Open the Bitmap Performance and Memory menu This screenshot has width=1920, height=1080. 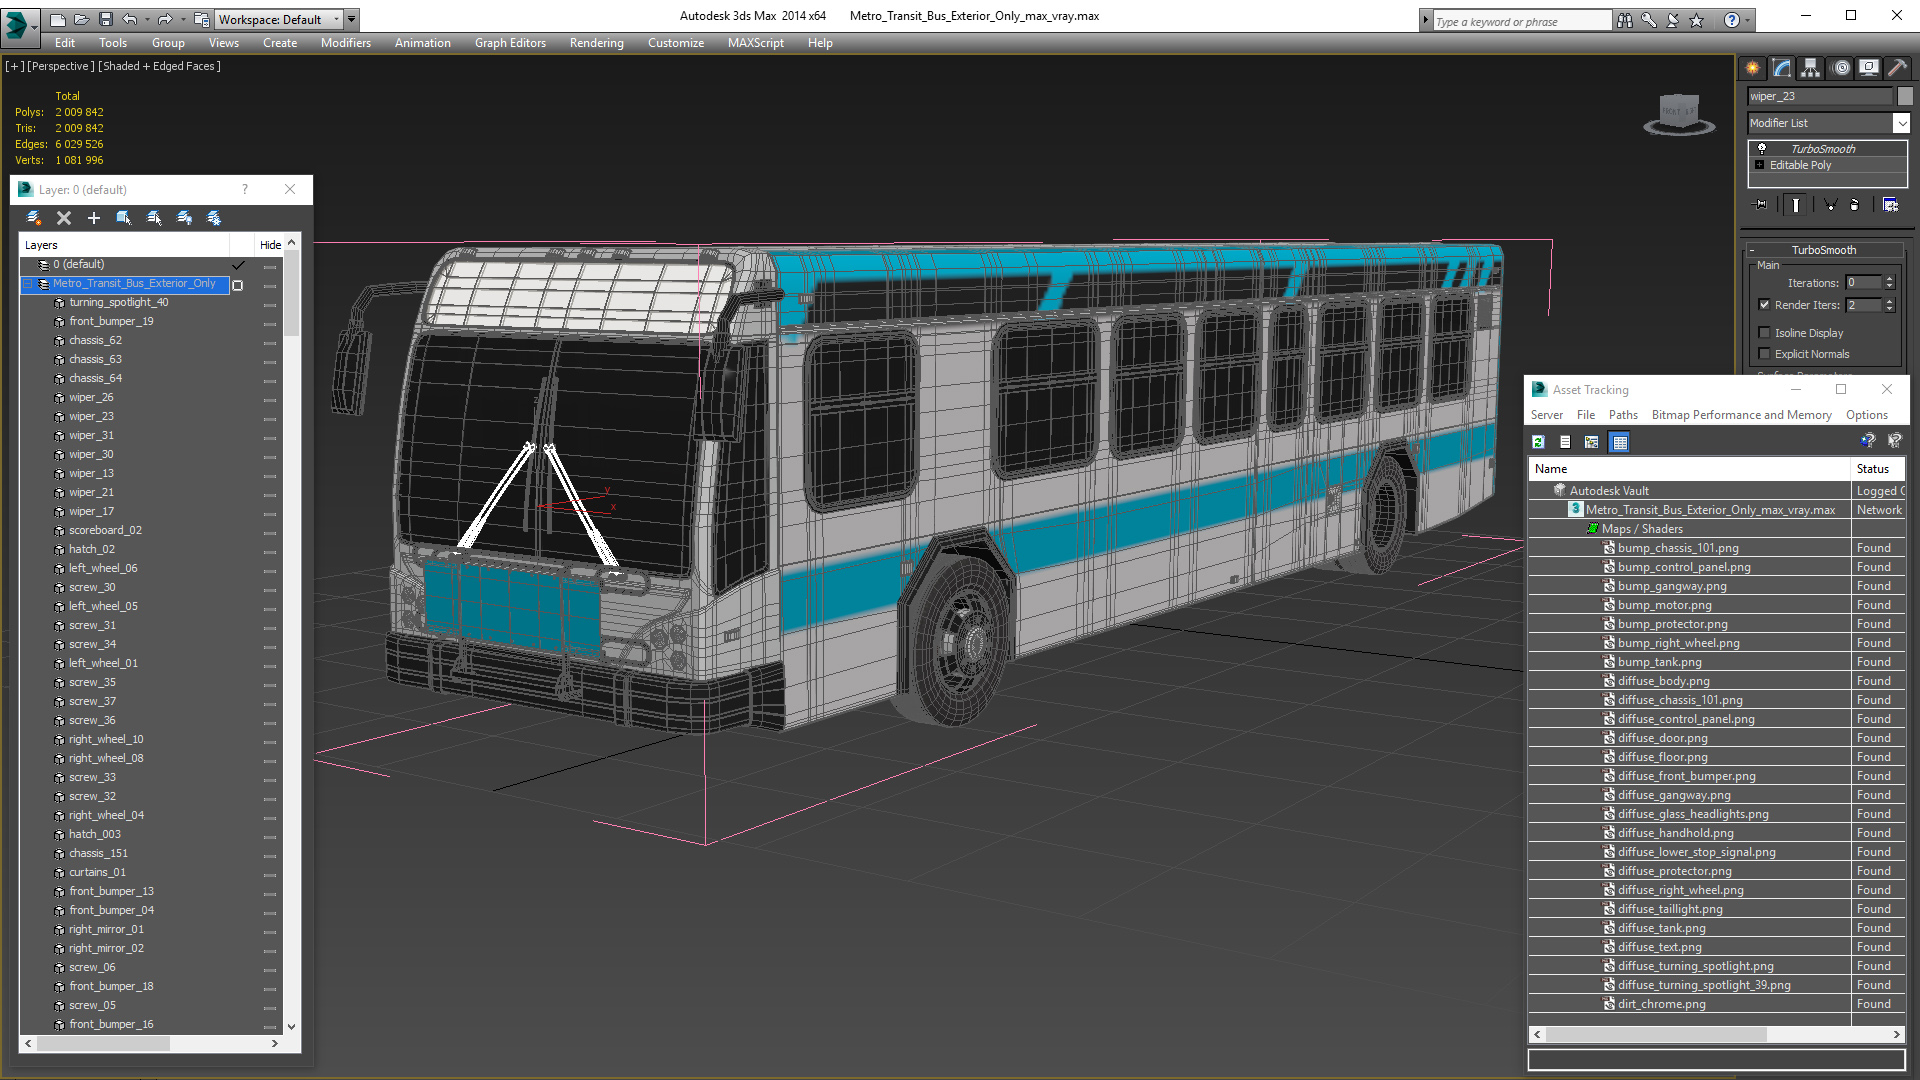(1741, 415)
